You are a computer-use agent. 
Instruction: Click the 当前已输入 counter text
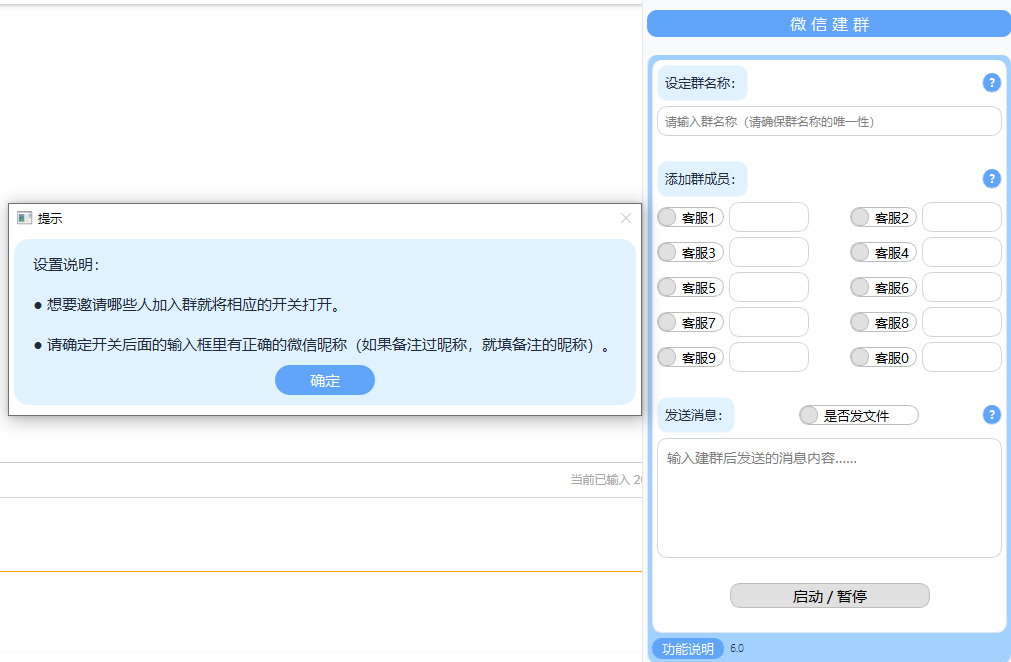606,480
